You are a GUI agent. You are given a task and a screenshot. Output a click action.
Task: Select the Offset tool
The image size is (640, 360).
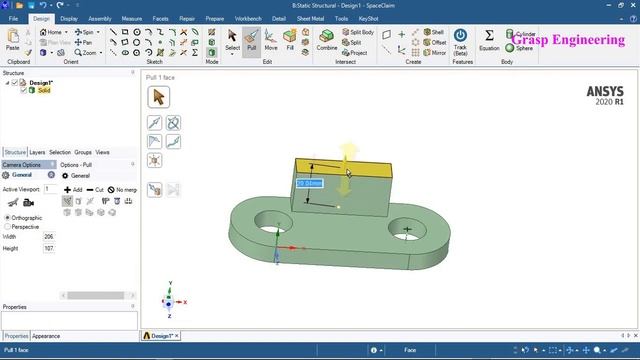[435, 42]
